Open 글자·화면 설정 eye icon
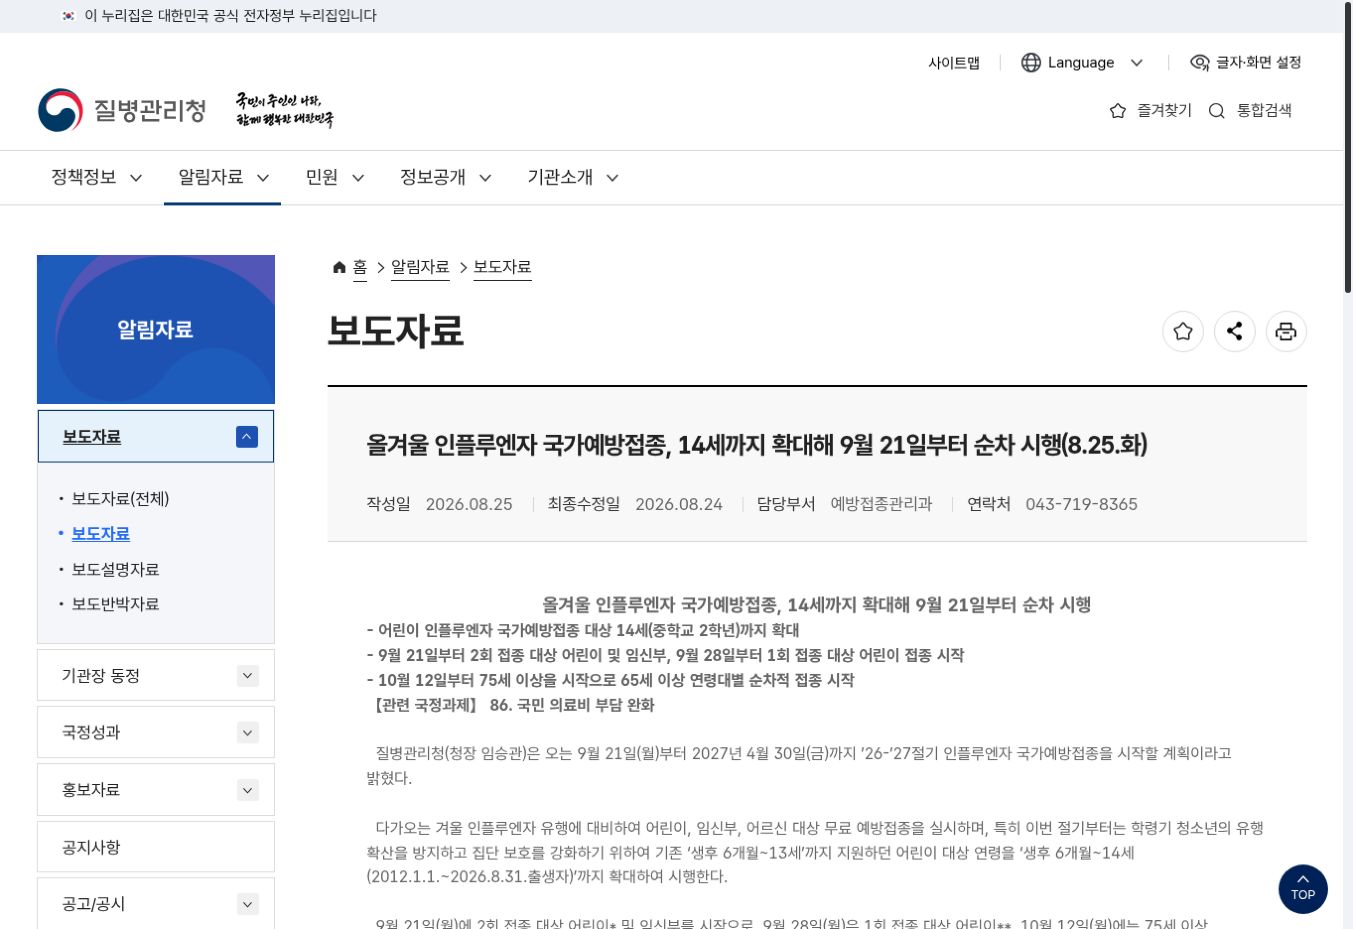This screenshot has height=929, width=1353. click(1200, 62)
